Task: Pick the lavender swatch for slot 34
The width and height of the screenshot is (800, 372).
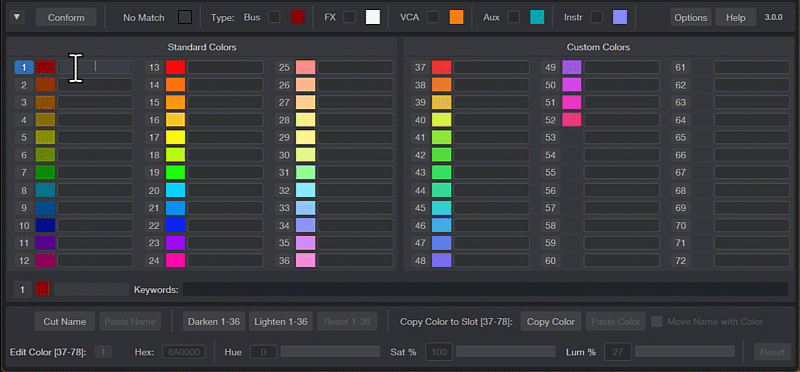Action: coord(306,226)
